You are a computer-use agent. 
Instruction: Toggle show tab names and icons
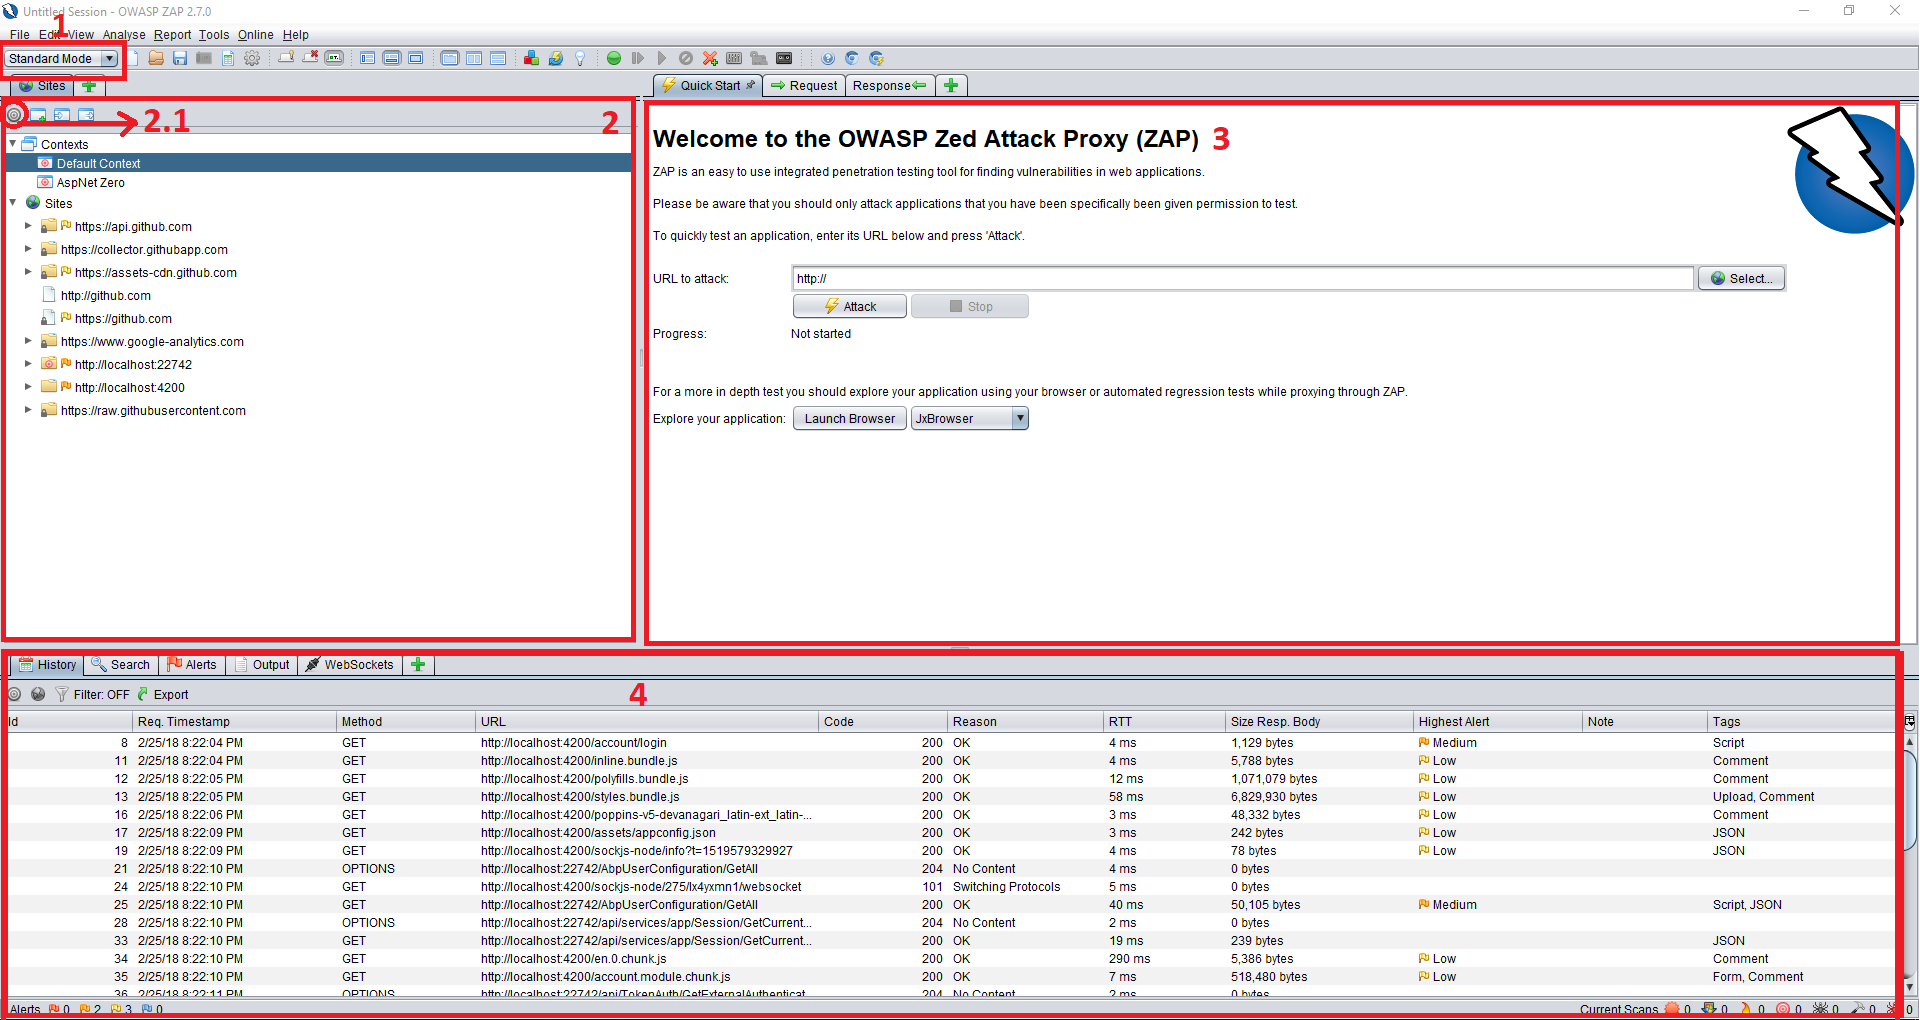tap(334, 58)
